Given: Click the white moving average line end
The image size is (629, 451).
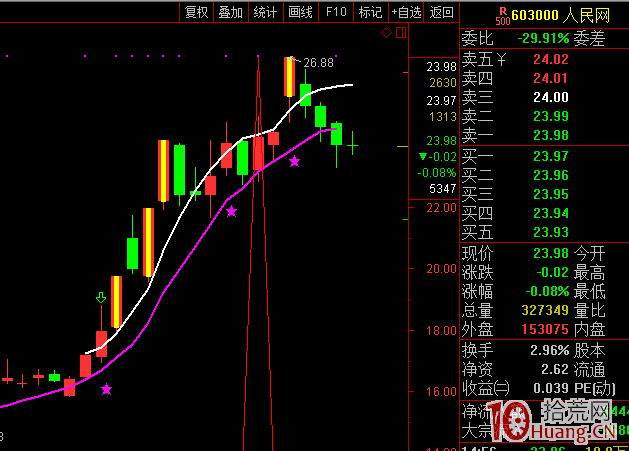Looking at the screenshot, I should coord(352,85).
